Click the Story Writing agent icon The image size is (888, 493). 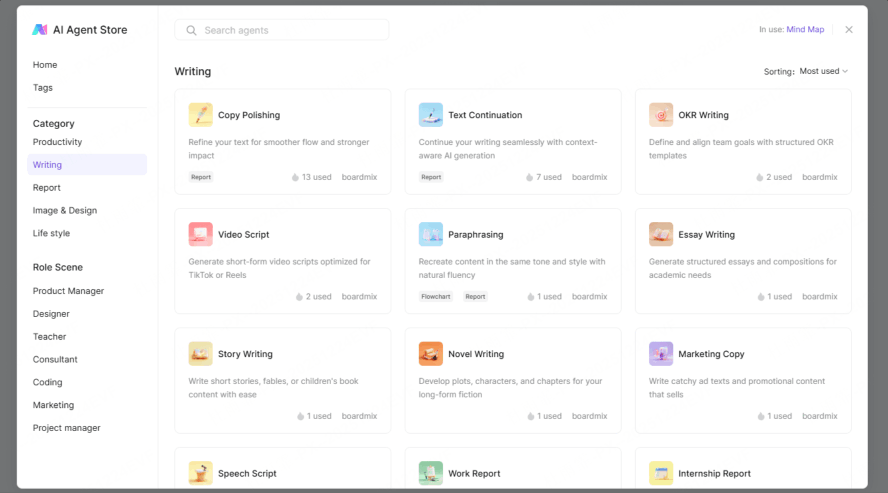pos(200,354)
